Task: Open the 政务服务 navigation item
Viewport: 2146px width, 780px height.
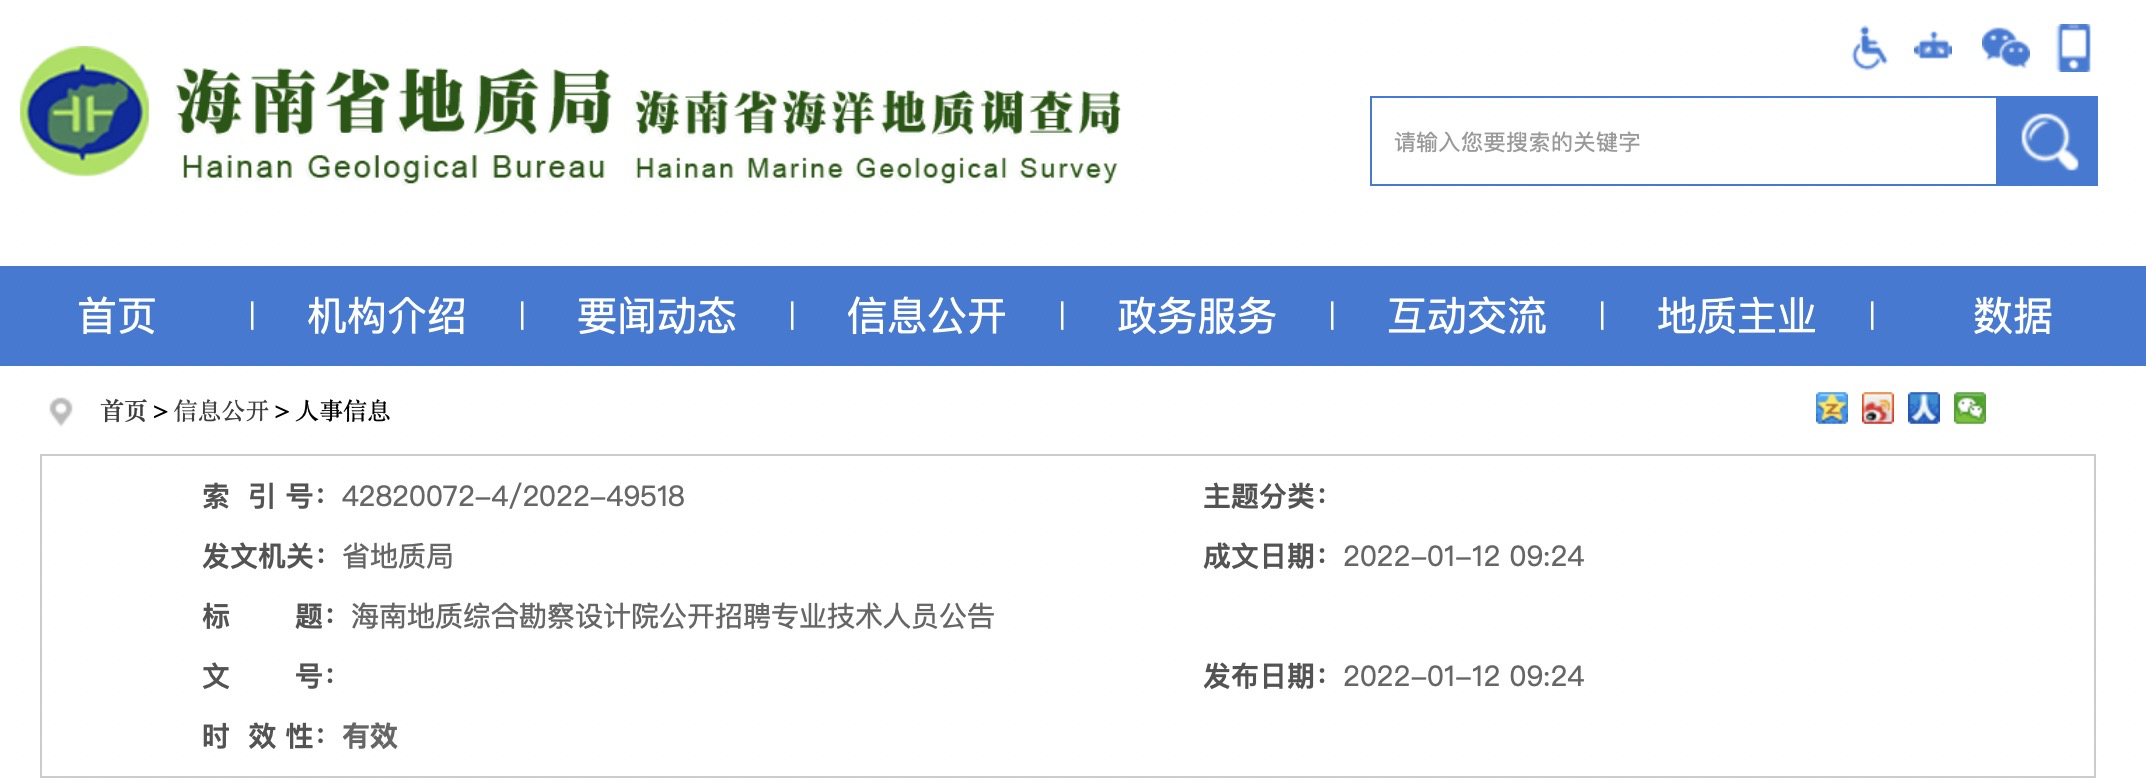Action: point(1196,316)
